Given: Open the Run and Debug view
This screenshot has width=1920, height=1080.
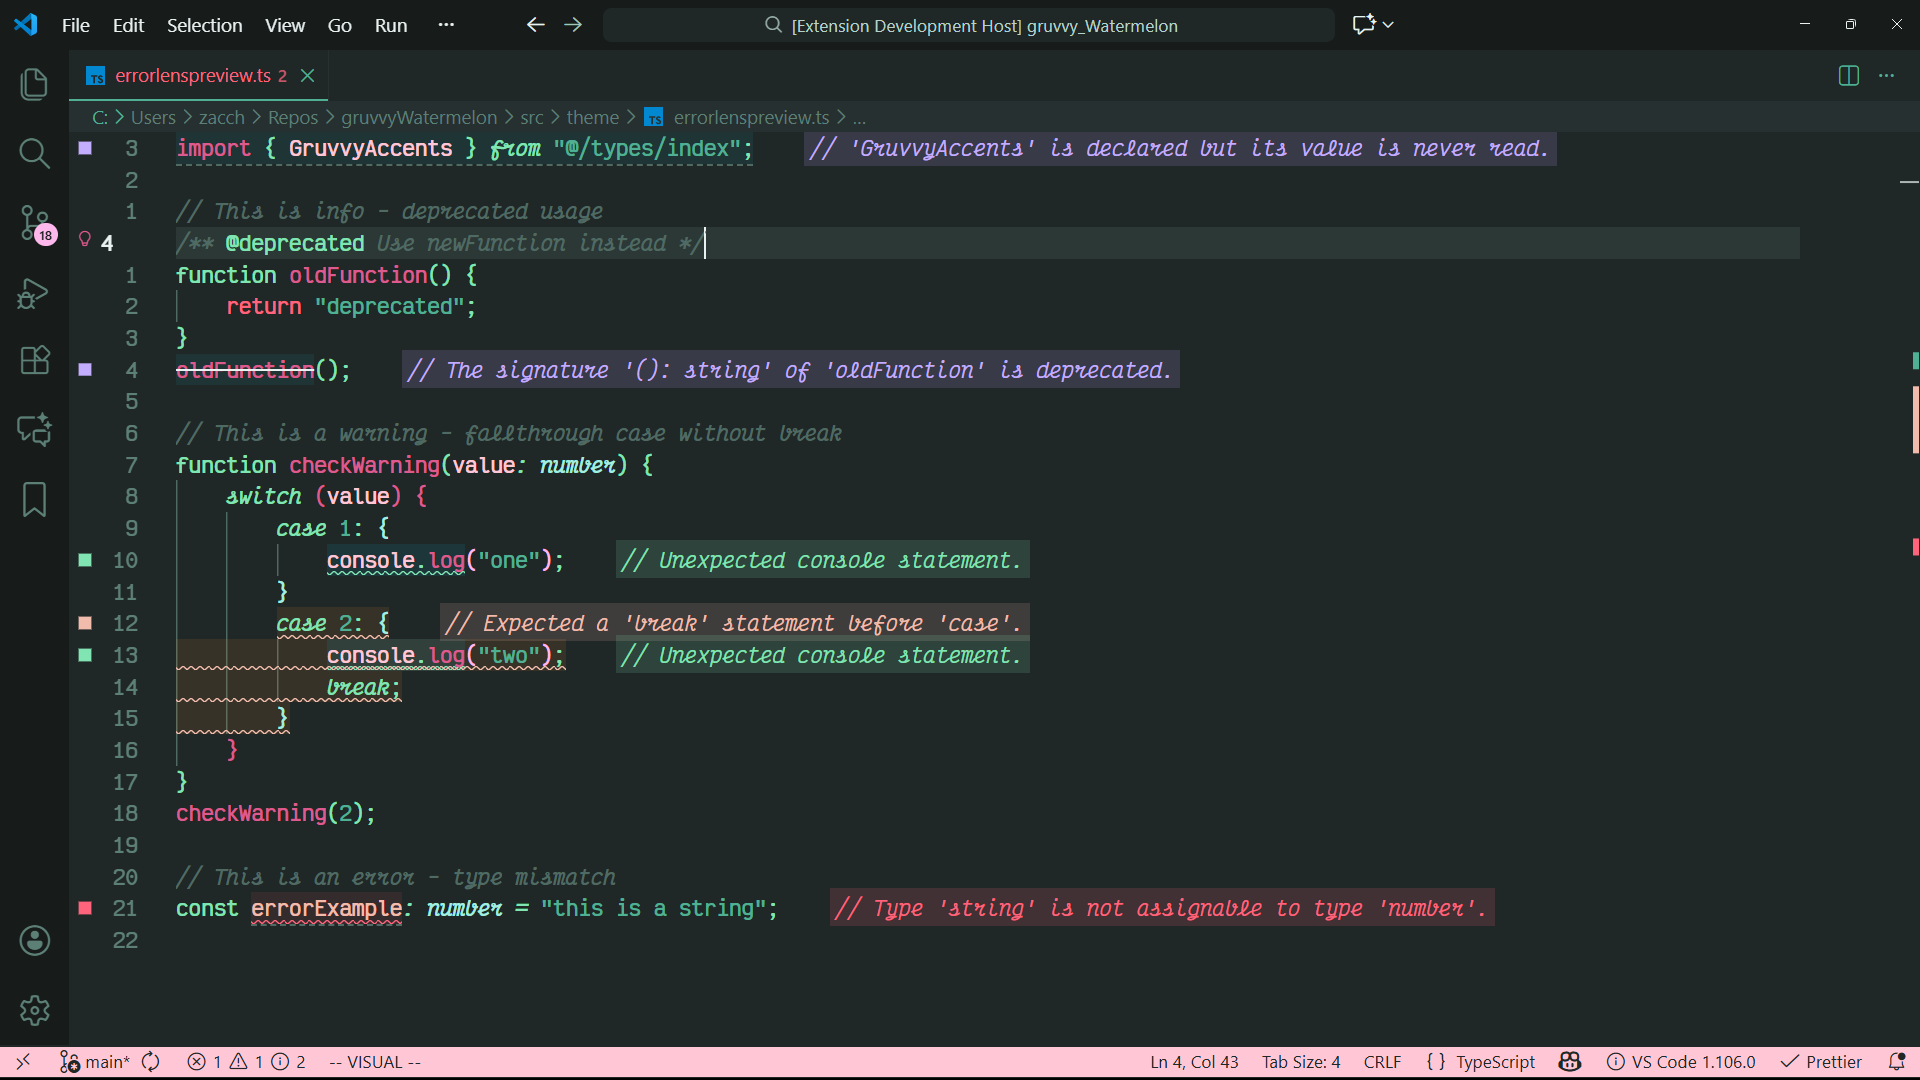Looking at the screenshot, I should (x=34, y=293).
